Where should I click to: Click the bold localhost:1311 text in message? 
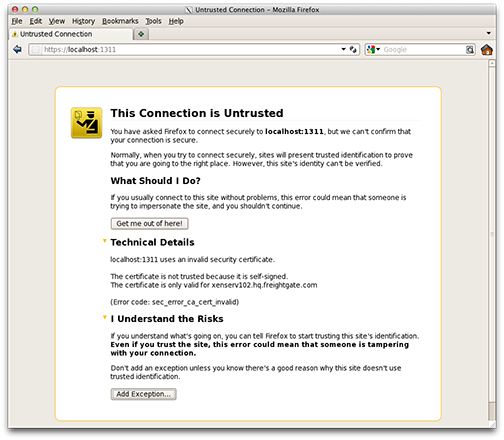coord(294,132)
